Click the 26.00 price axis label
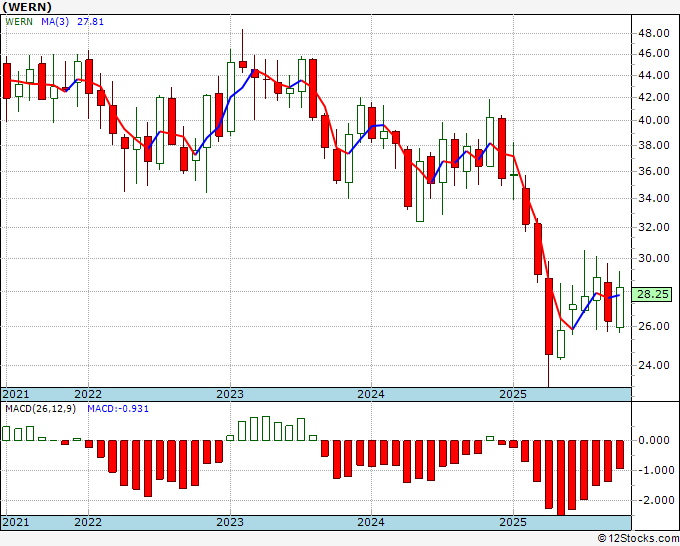Viewport: 680px width, 546px height. 653,326
